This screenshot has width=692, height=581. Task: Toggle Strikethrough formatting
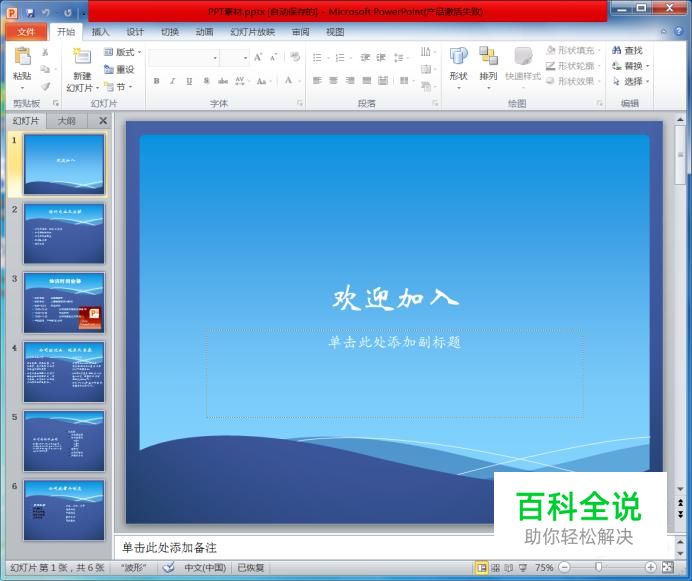(x=223, y=81)
